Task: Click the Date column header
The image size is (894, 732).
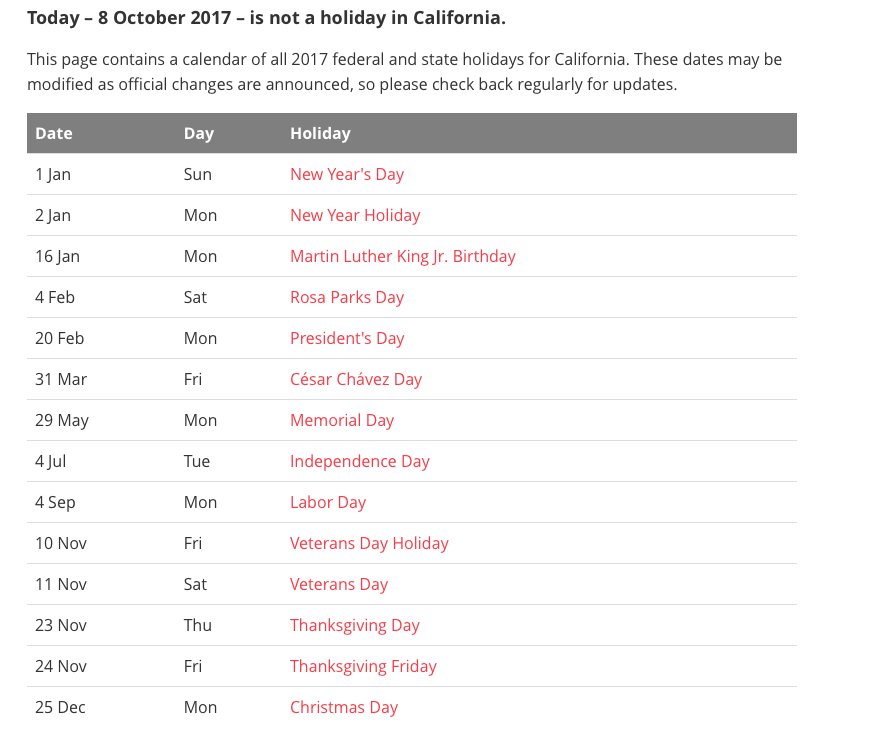Action: (x=54, y=133)
